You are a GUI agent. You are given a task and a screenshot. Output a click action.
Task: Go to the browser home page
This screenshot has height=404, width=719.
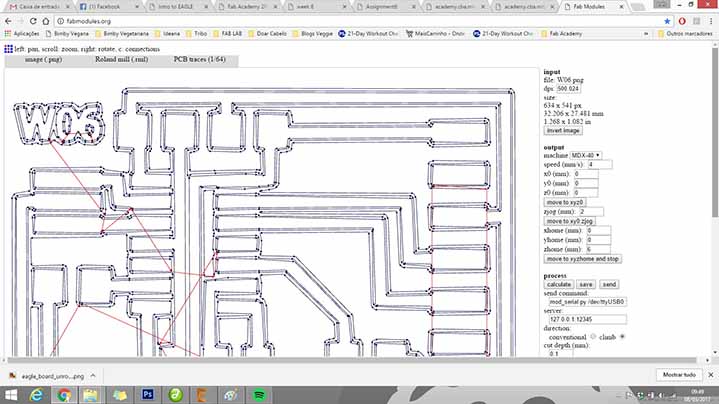[45, 21]
